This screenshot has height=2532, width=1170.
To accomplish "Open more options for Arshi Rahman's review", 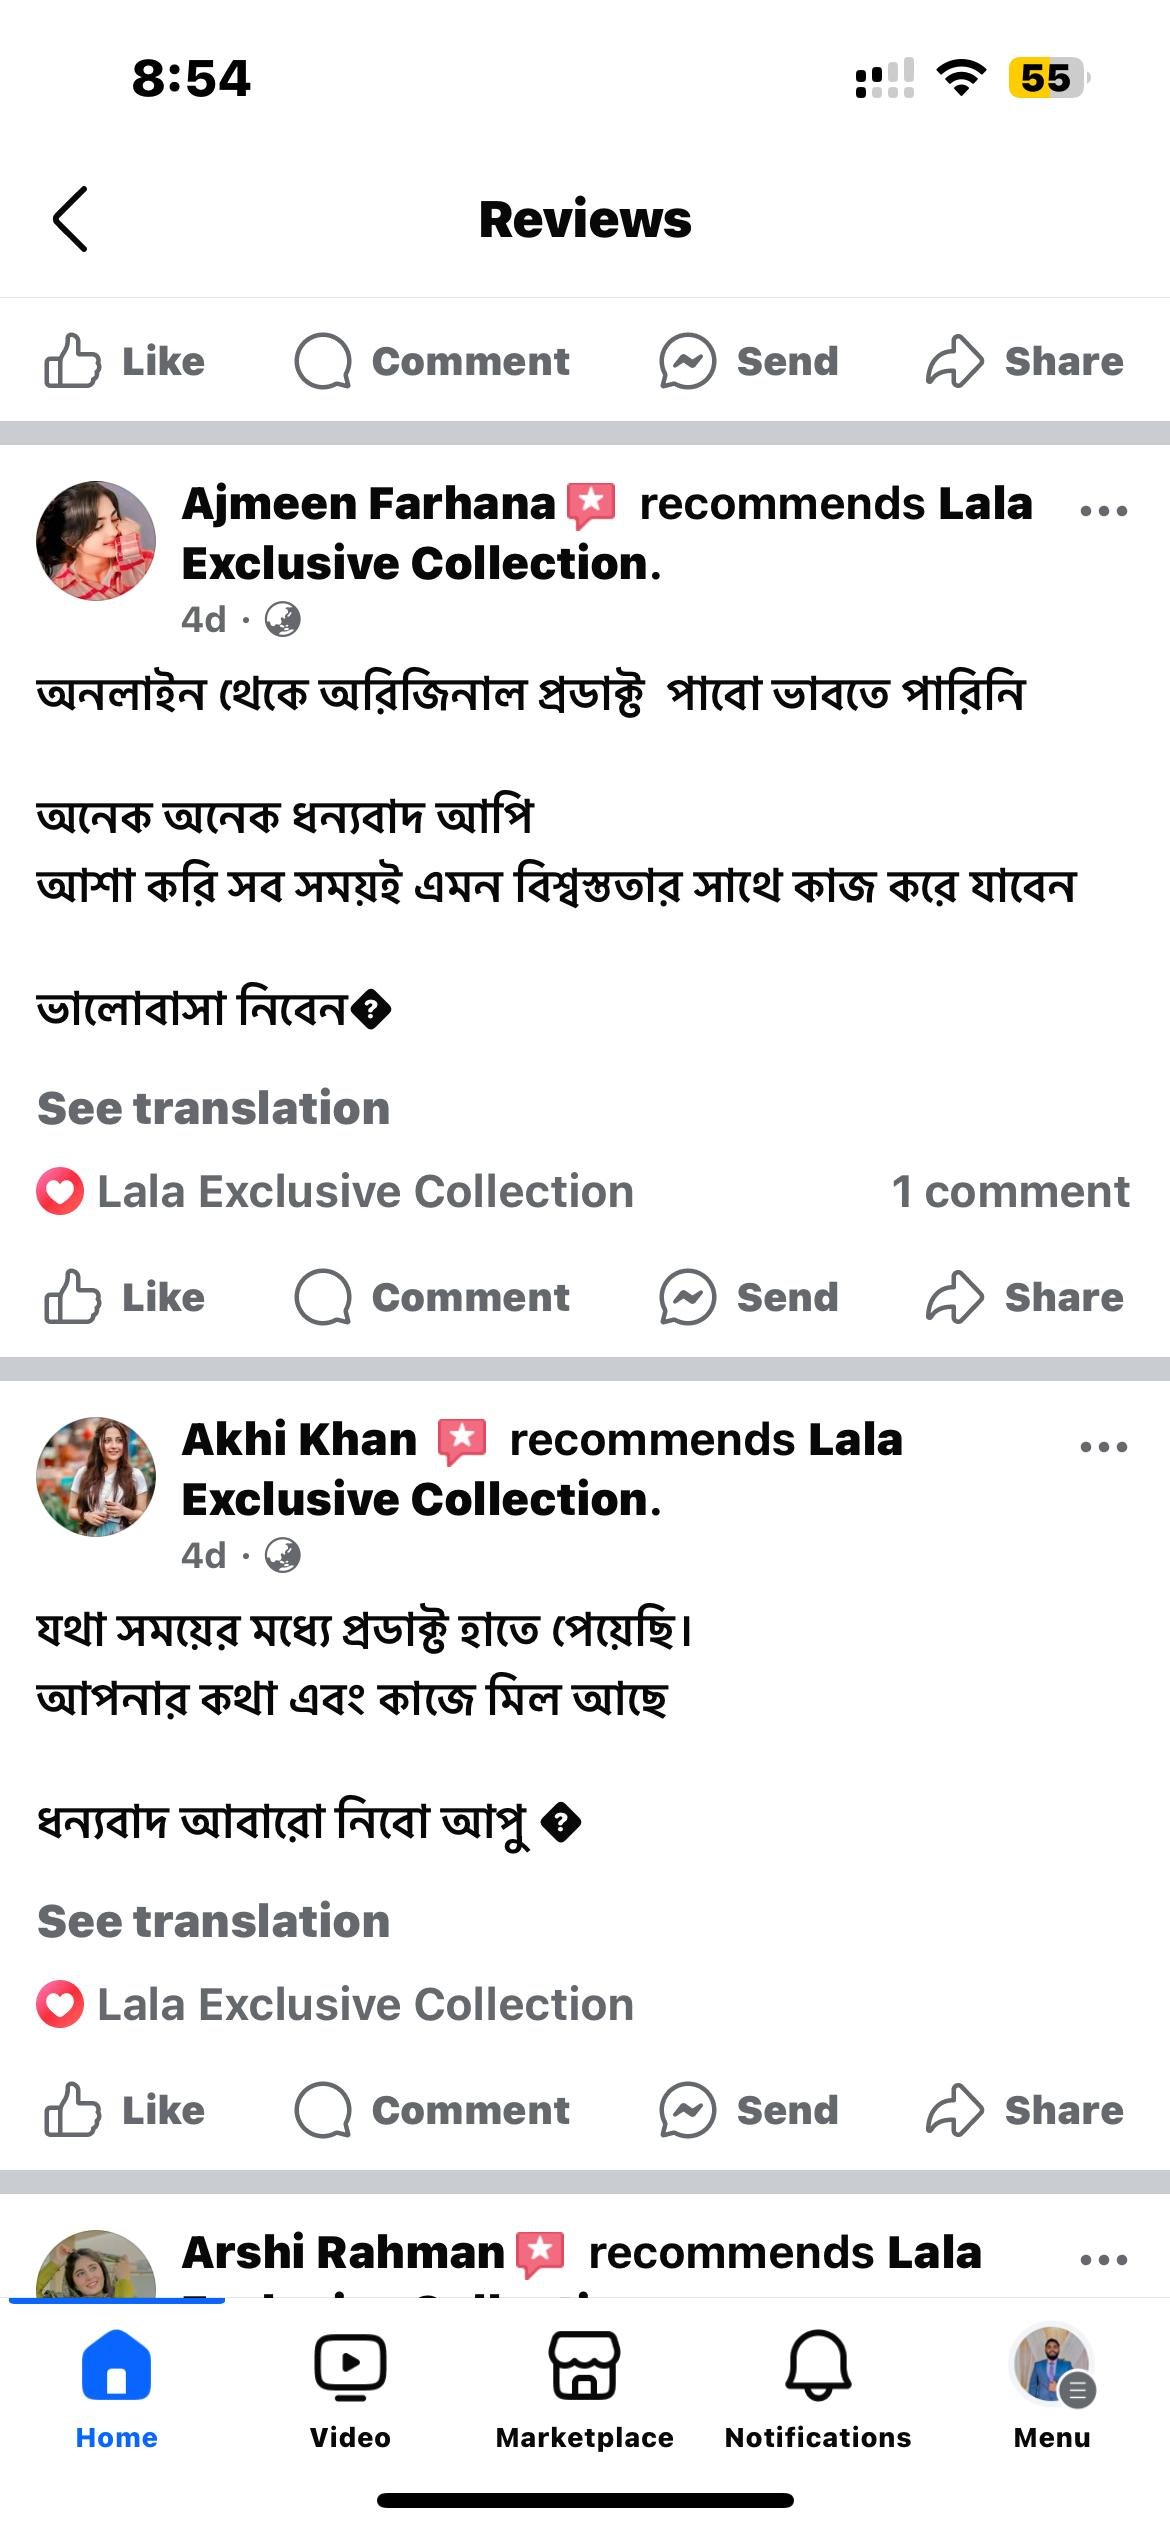I will (x=1104, y=2260).
